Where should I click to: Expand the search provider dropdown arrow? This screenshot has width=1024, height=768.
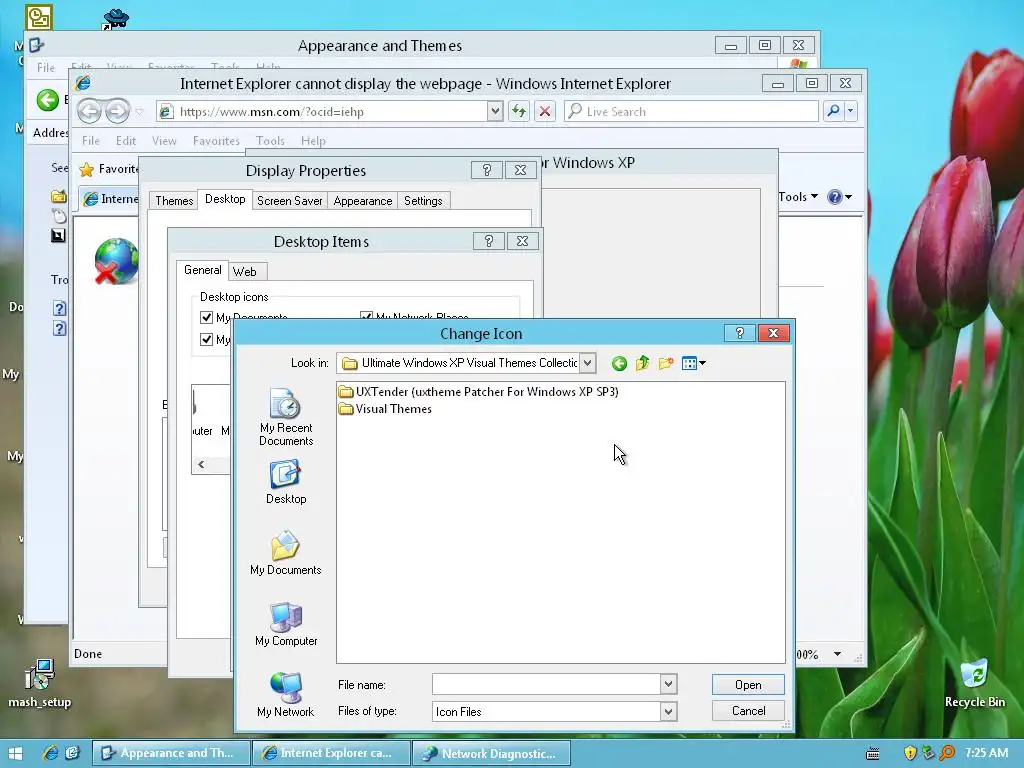pos(850,112)
